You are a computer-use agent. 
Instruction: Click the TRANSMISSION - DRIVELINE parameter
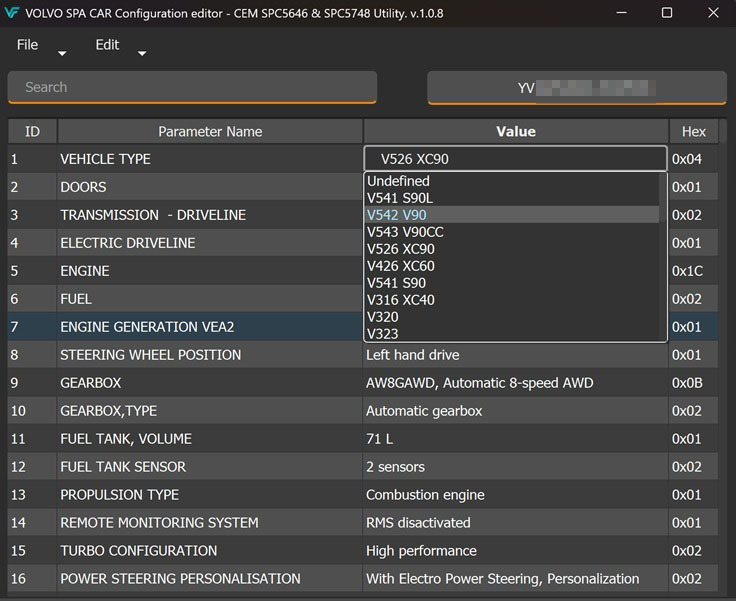coord(209,215)
